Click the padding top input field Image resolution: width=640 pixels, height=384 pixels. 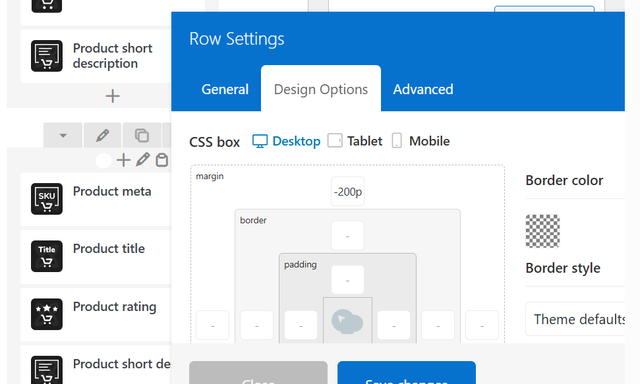(x=348, y=280)
